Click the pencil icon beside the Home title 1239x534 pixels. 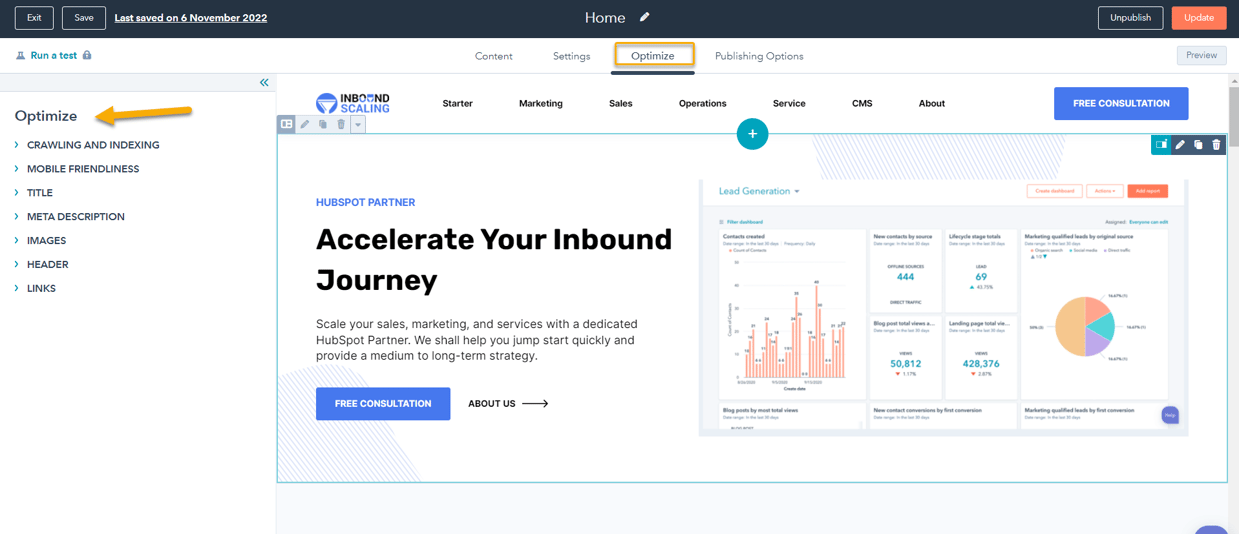(x=645, y=17)
